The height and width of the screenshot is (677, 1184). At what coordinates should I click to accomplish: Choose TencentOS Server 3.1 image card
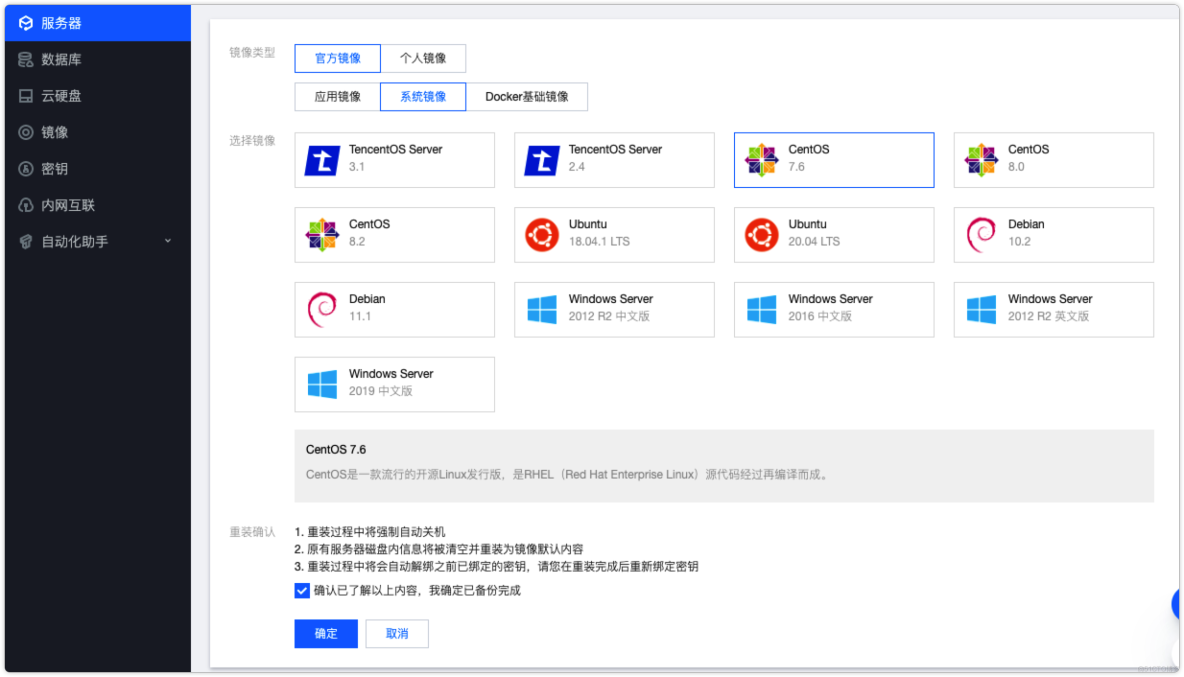pyautogui.click(x=395, y=160)
